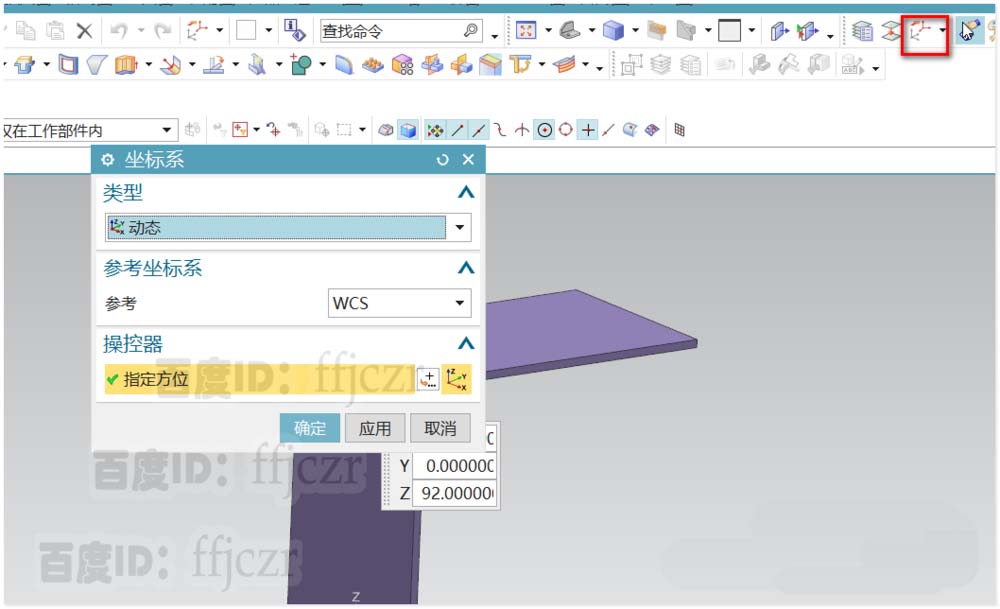Open the dropdown arrow beside undo
The height and width of the screenshot is (609, 1000).
pos(141,31)
